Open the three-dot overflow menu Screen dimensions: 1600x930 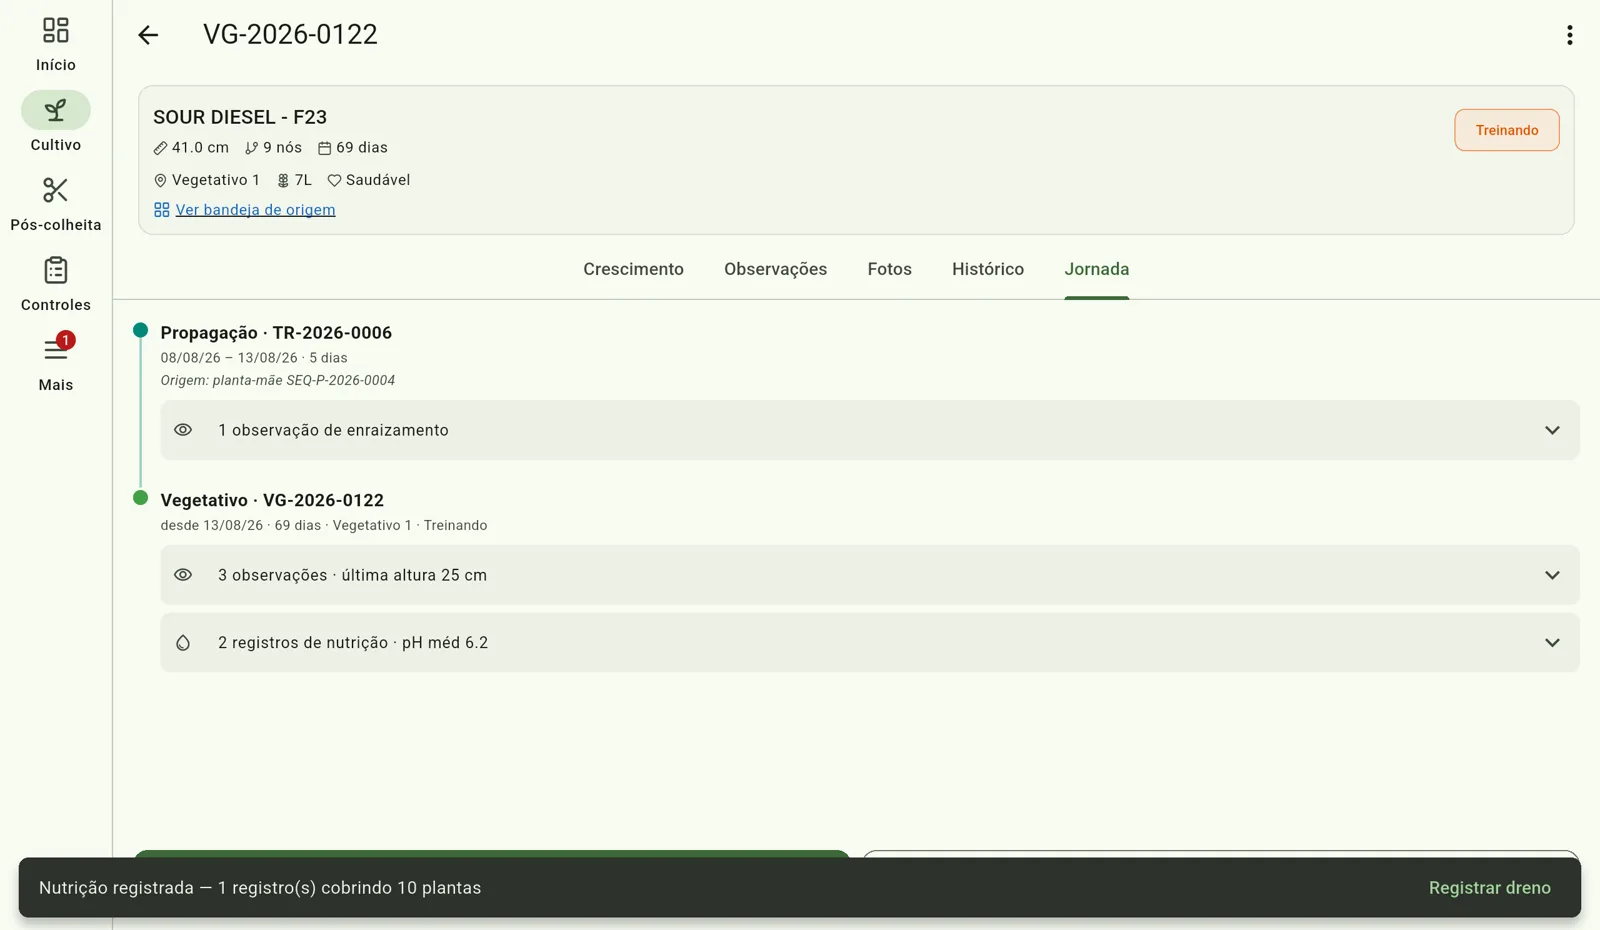pos(1569,35)
